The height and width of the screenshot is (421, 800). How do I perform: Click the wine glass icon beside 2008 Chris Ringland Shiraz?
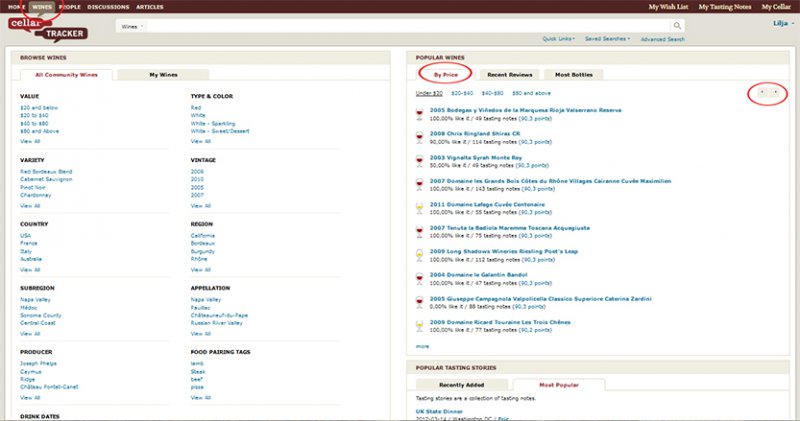(x=419, y=138)
